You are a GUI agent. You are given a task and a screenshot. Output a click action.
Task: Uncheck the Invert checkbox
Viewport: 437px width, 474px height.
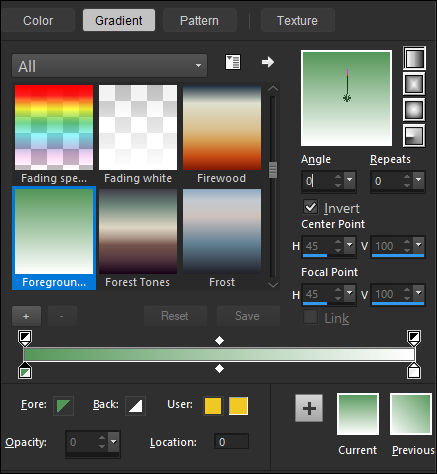pyautogui.click(x=310, y=207)
